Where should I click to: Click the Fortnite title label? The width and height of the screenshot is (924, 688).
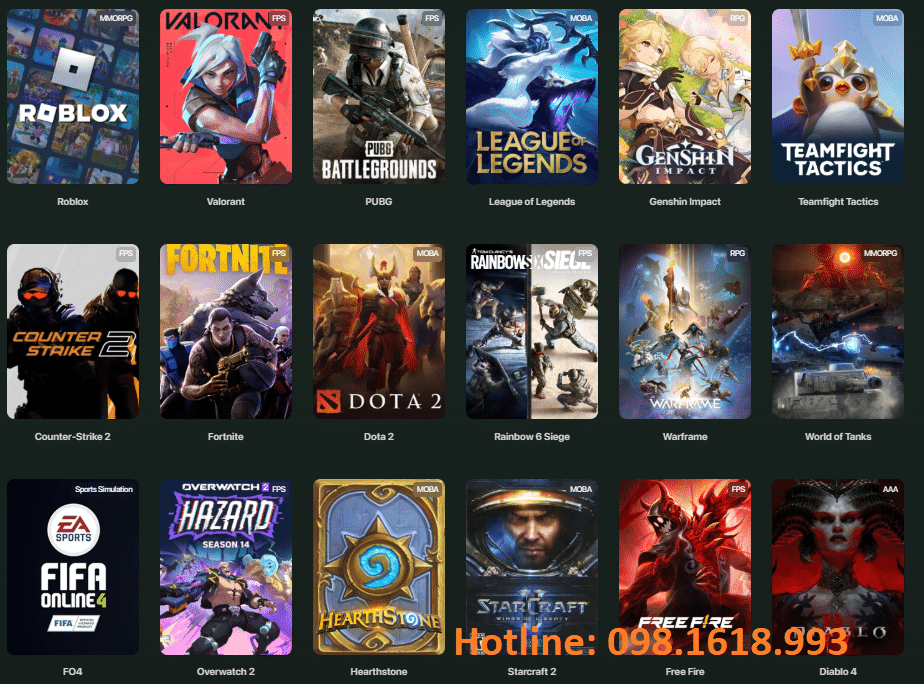(226, 436)
